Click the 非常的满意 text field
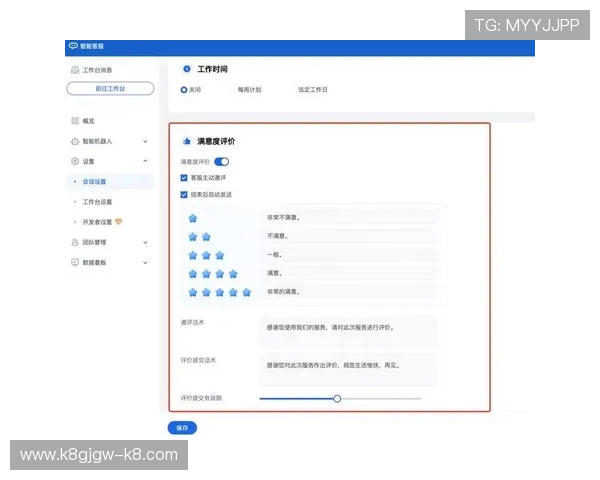Image resolution: width=600 pixels, height=480 pixels. click(x=350, y=292)
